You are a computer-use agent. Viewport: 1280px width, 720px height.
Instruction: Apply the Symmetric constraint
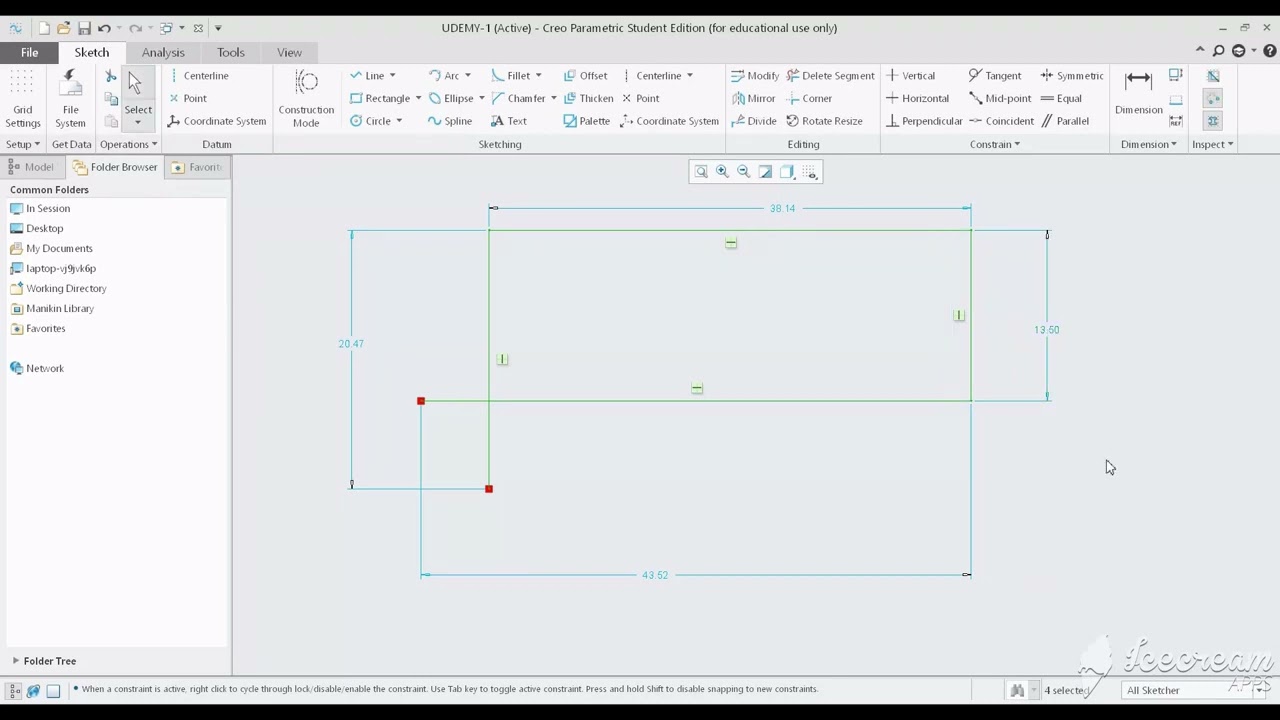(x=1072, y=76)
